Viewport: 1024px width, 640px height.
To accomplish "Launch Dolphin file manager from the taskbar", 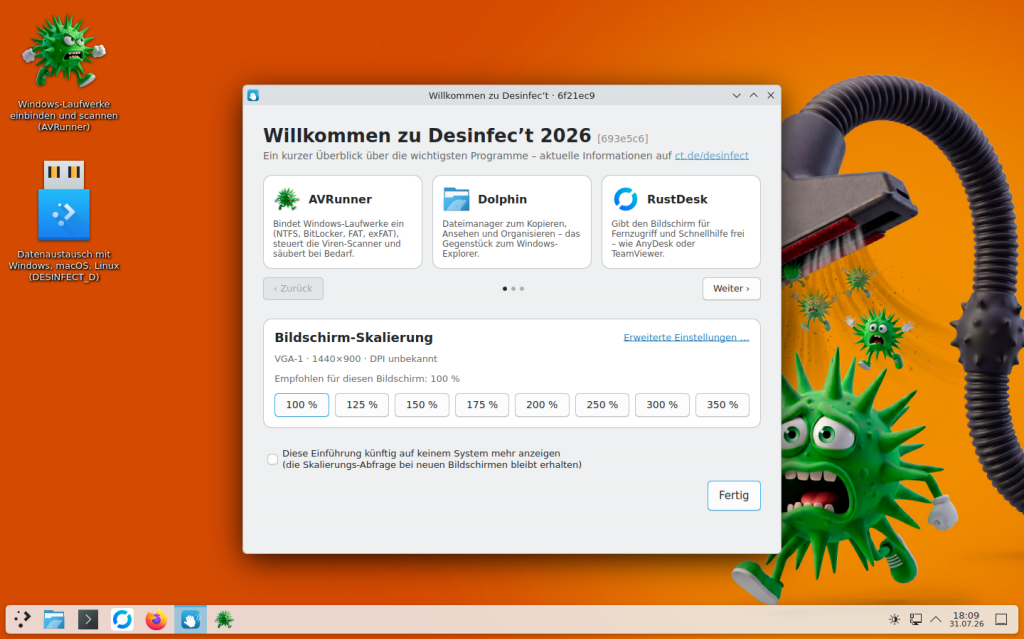I will point(54,619).
